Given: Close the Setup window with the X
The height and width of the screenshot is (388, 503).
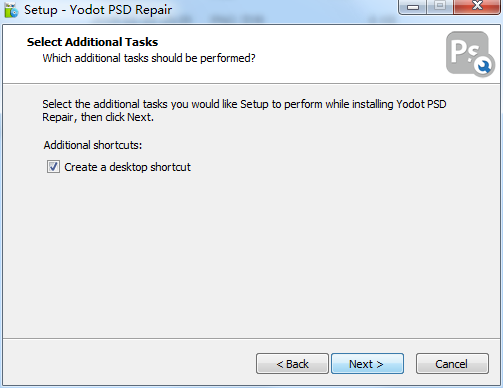Looking at the screenshot, I should (x=477, y=7).
